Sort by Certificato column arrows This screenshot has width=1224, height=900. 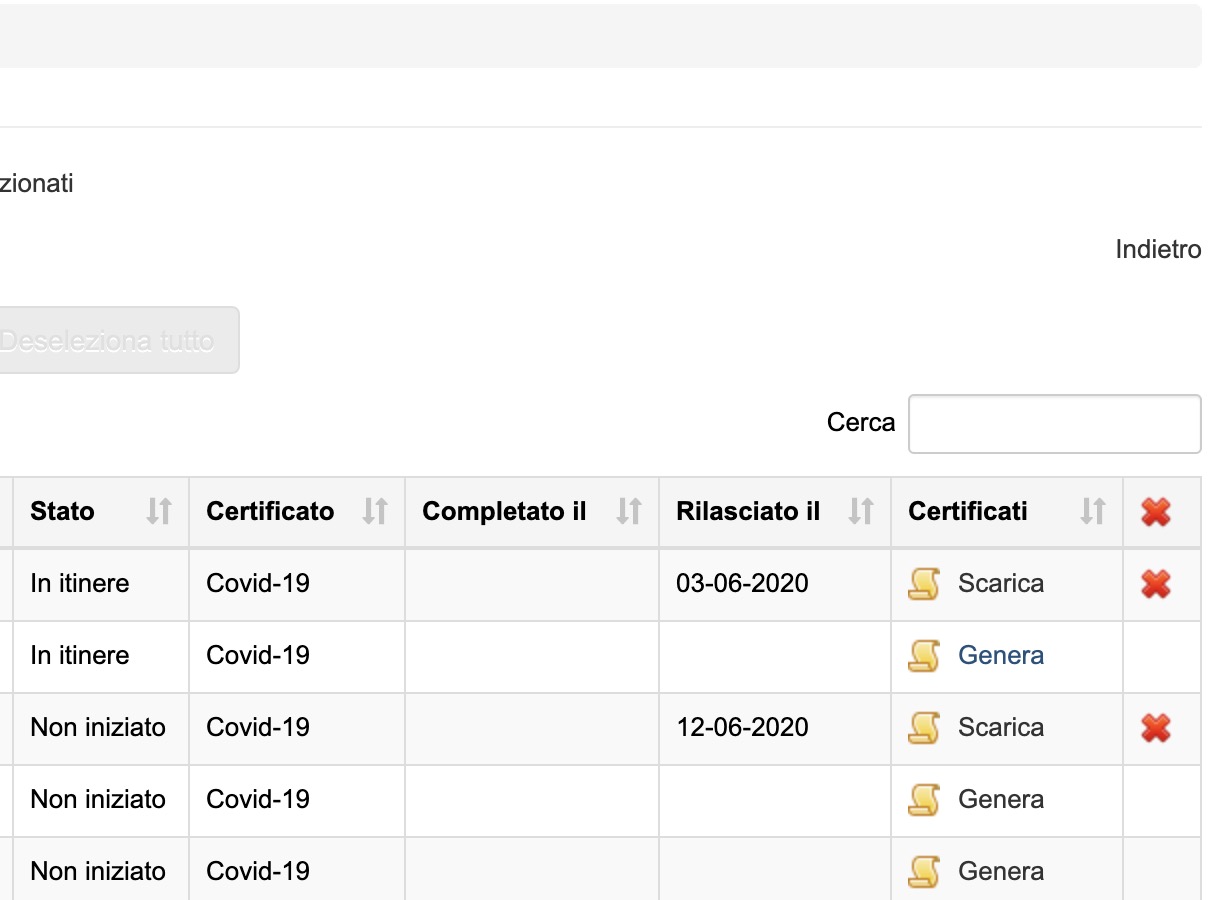375,512
